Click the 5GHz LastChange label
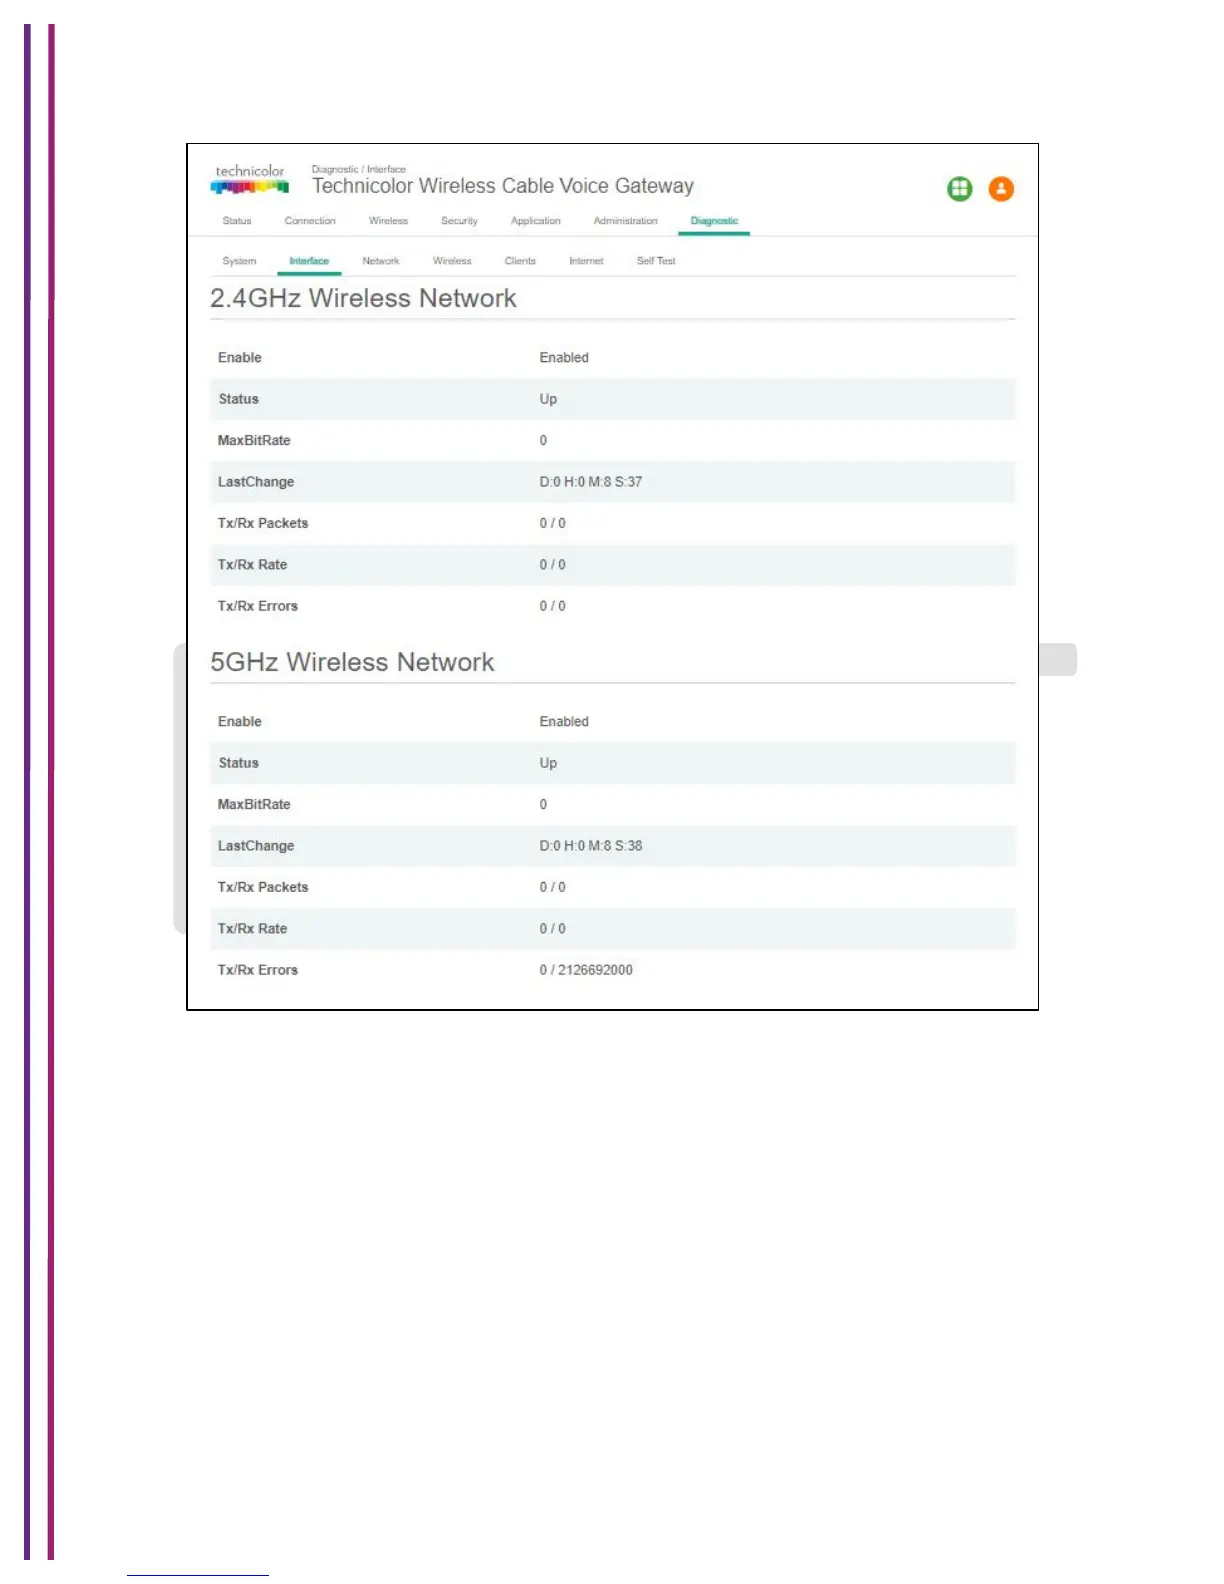The width and height of the screenshot is (1224, 1584). (x=256, y=846)
